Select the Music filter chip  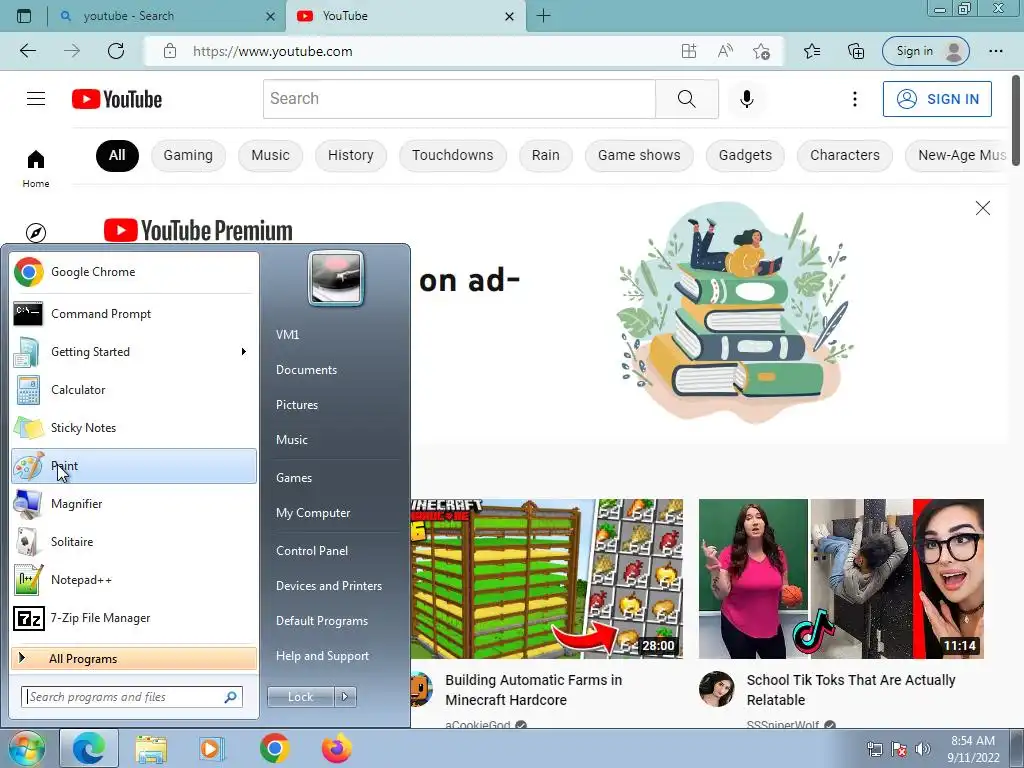(270, 155)
